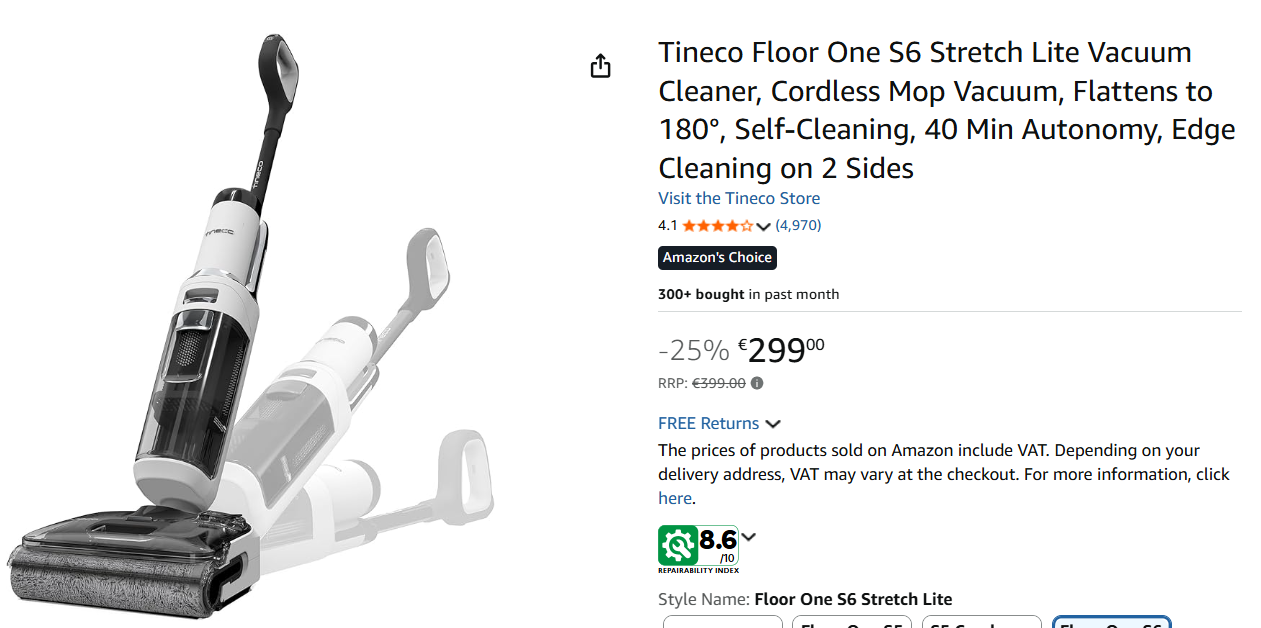Click the Amazon's Choice badge
The width and height of the screenshot is (1261, 628).
pos(717,258)
